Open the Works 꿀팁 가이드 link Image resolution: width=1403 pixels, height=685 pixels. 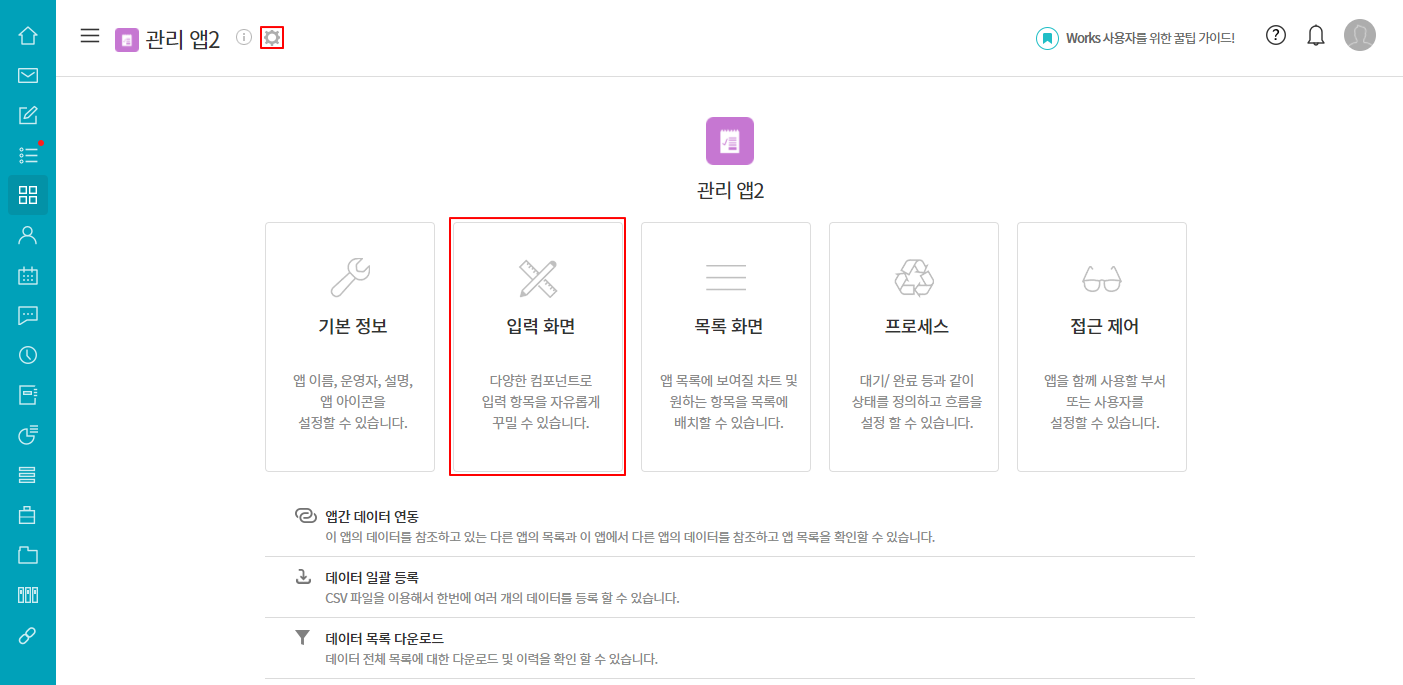[1136, 38]
